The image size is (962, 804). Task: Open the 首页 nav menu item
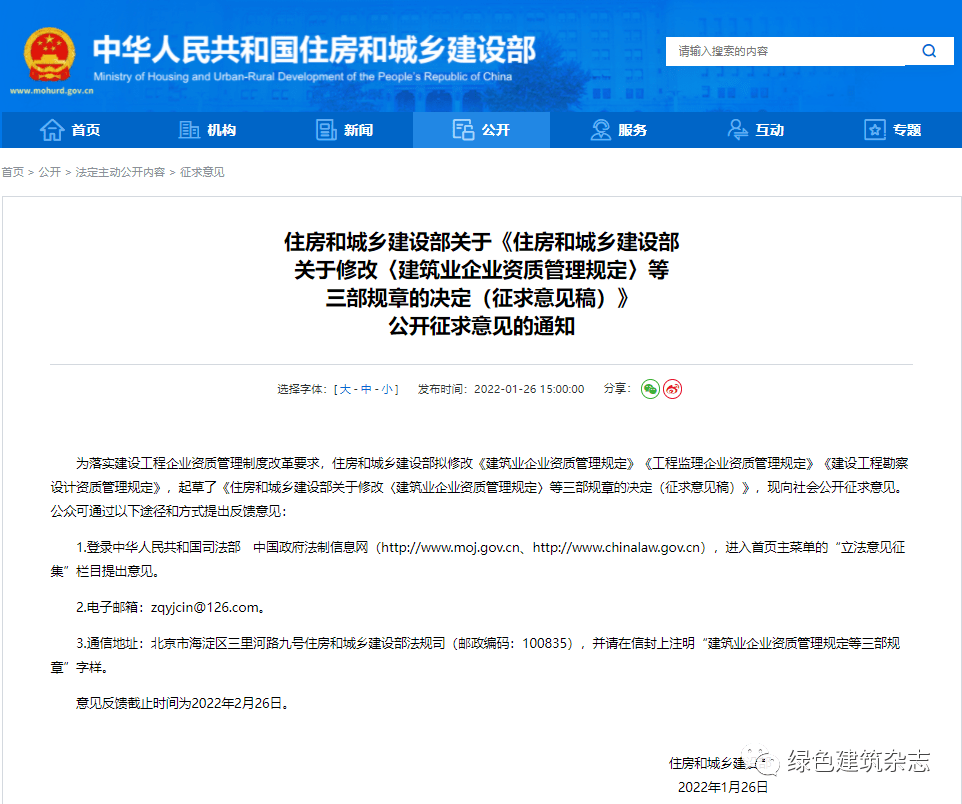point(70,129)
